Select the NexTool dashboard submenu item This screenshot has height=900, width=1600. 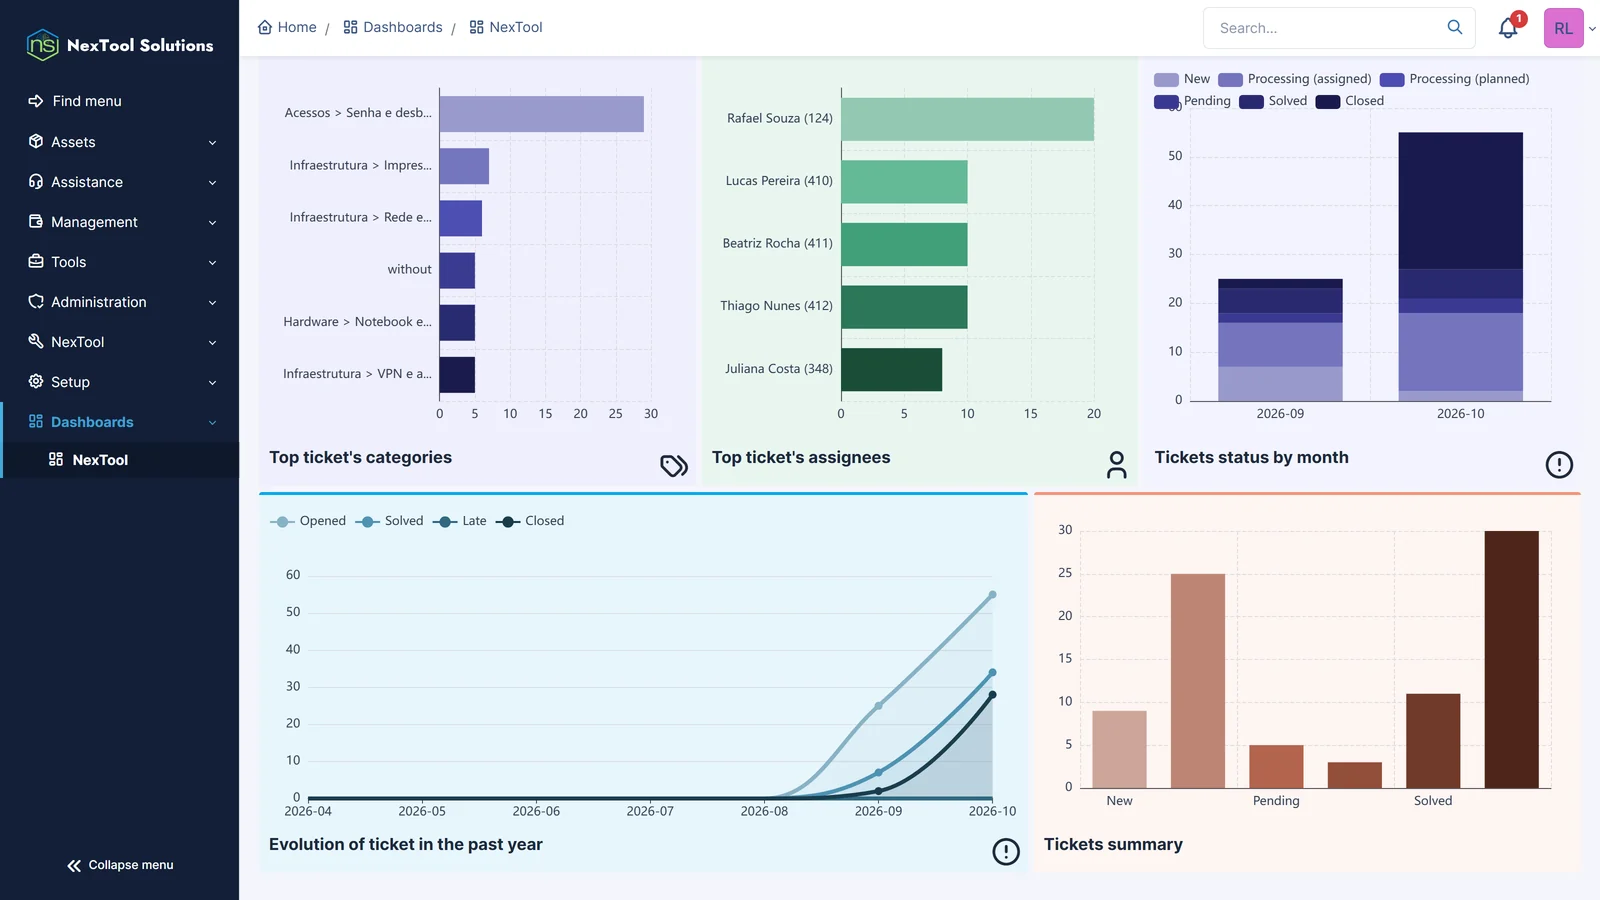[120, 460]
